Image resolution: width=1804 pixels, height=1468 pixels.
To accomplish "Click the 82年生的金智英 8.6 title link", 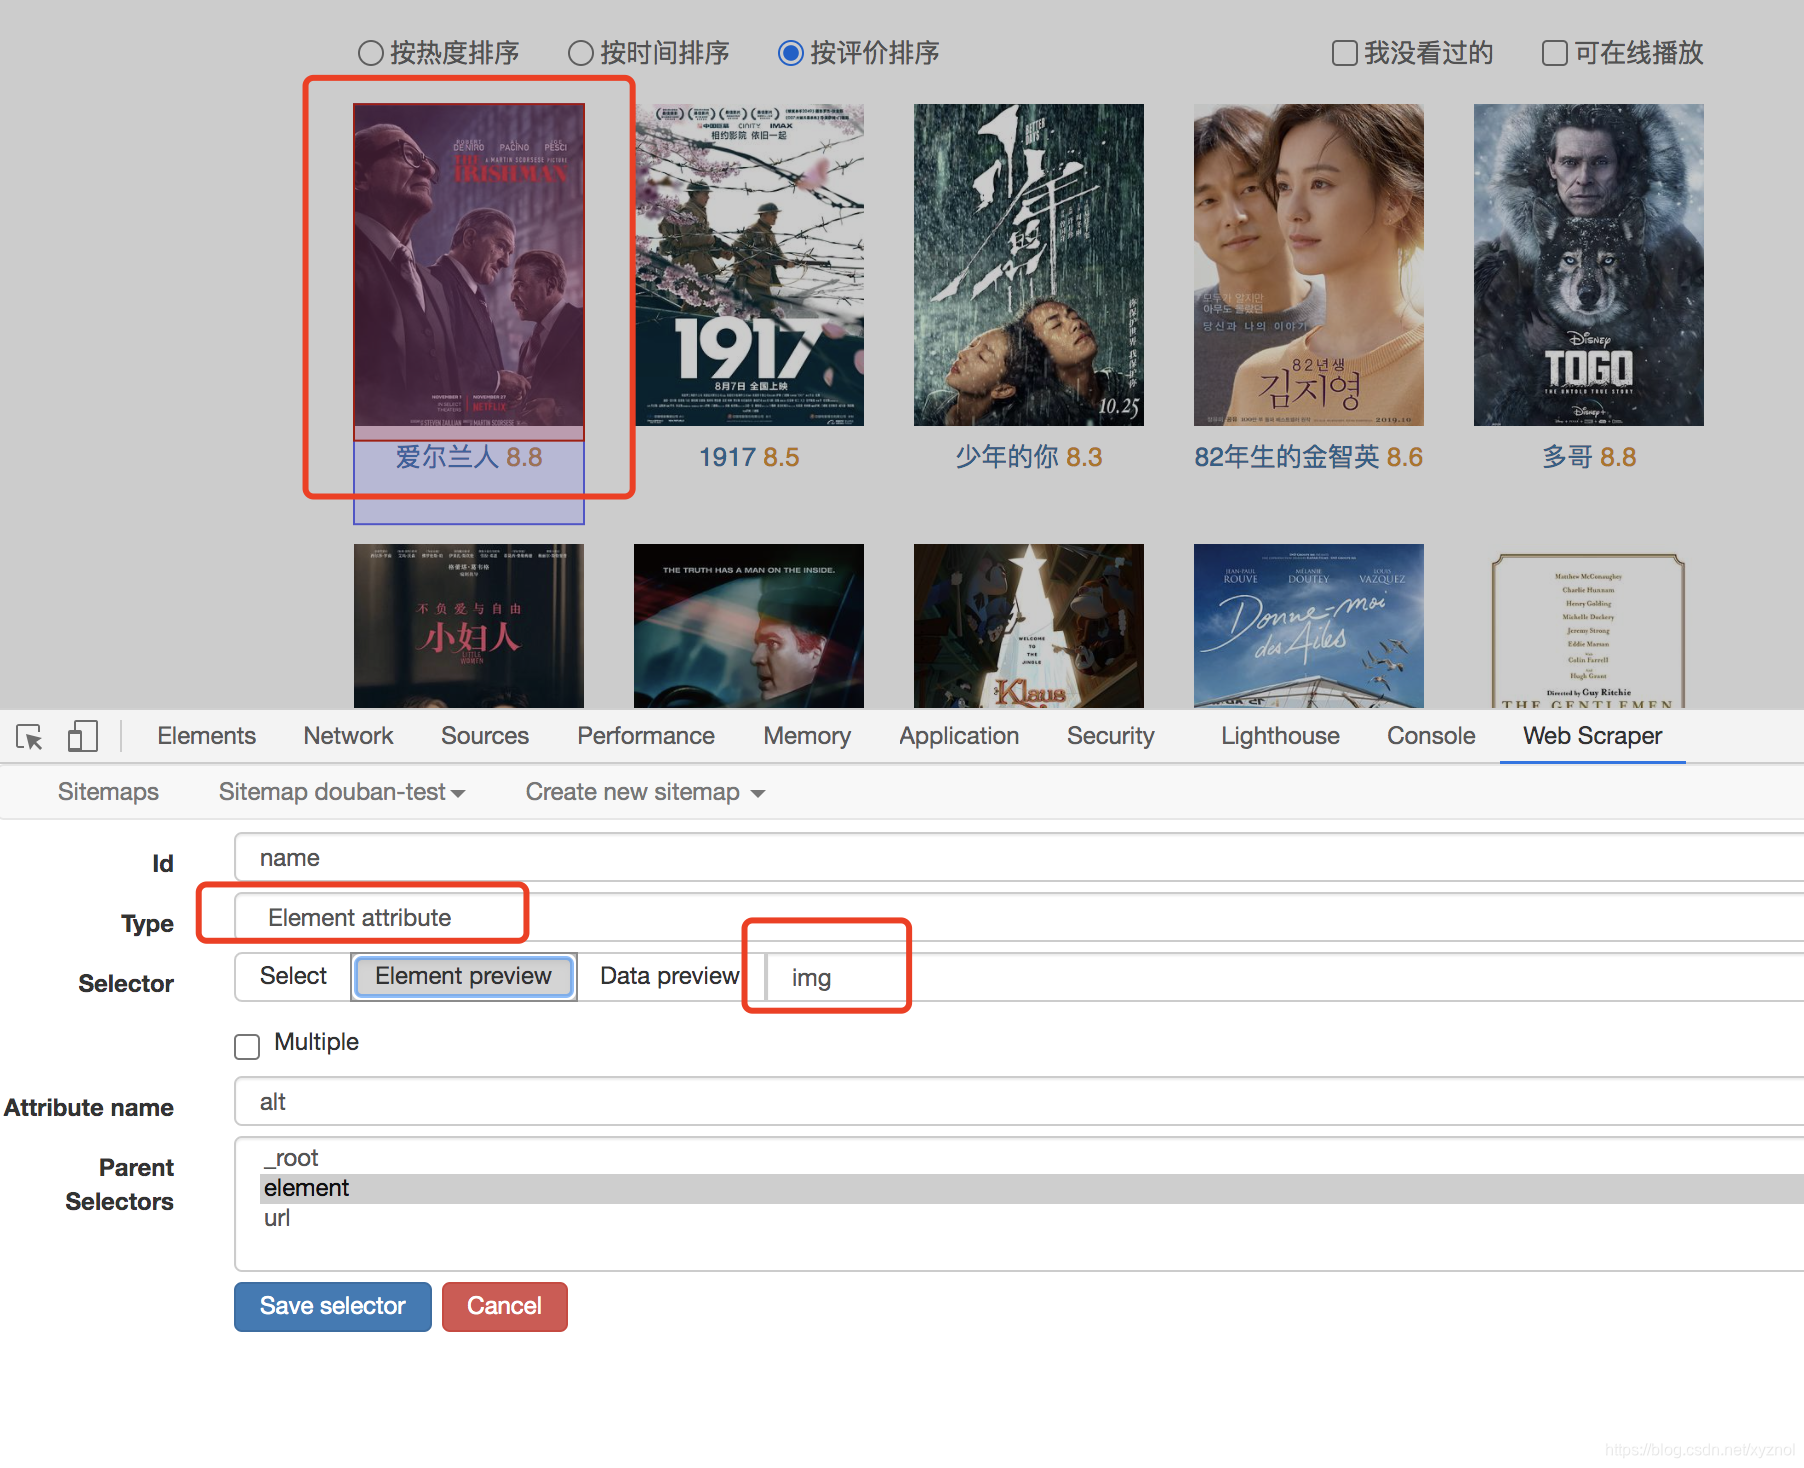I will point(1309,457).
